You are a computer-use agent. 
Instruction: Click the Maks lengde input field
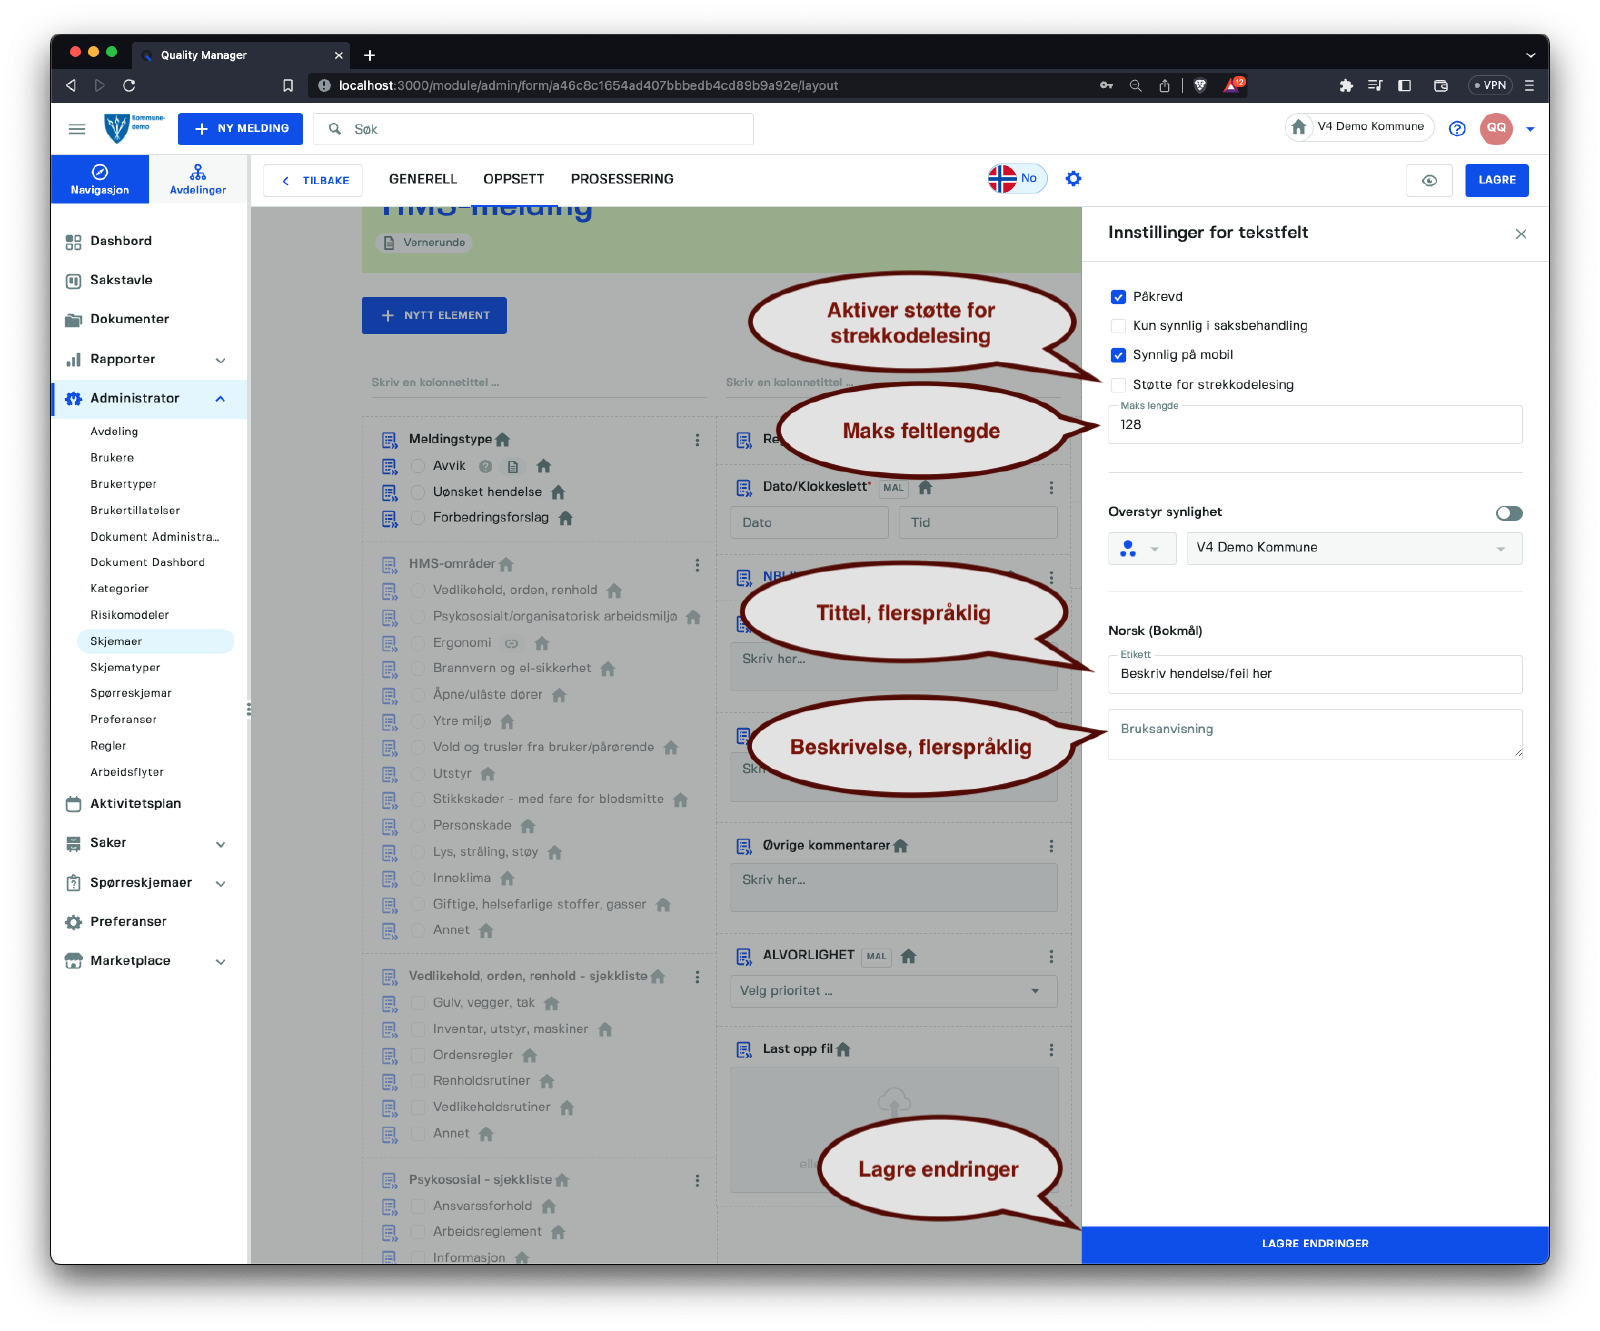tap(1314, 425)
